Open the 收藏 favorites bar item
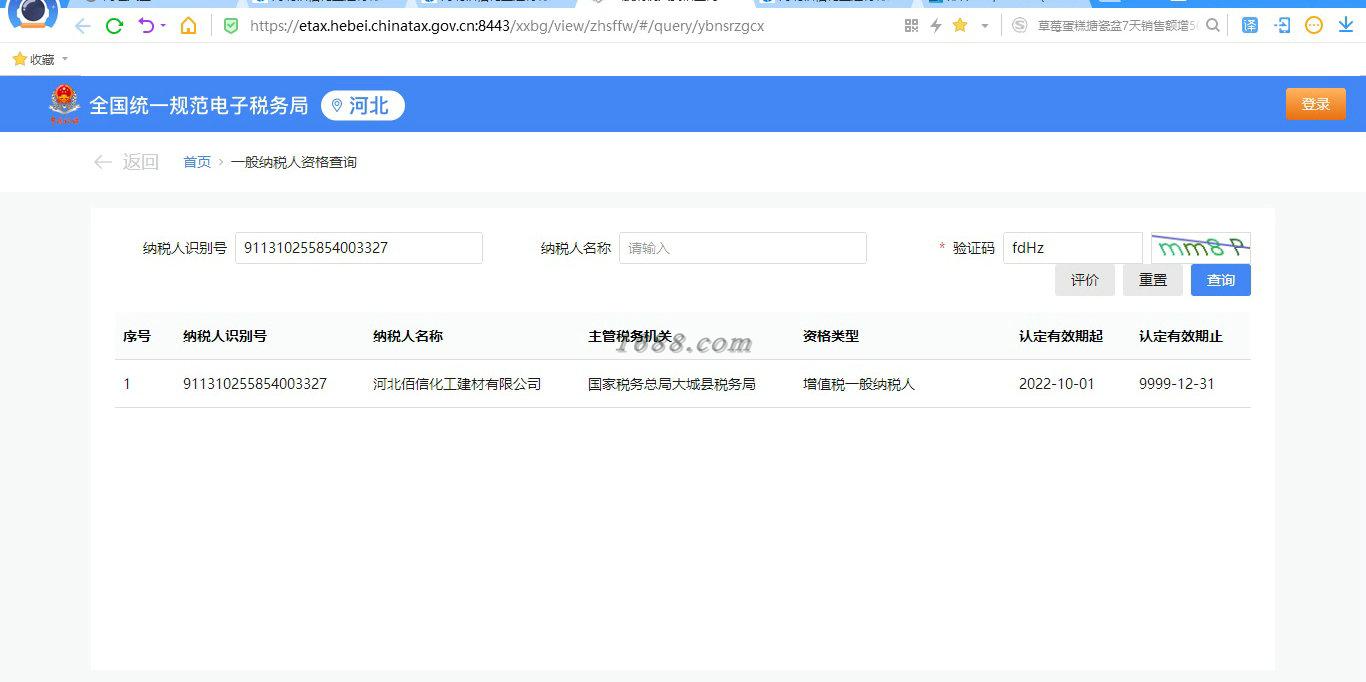 coord(34,60)
